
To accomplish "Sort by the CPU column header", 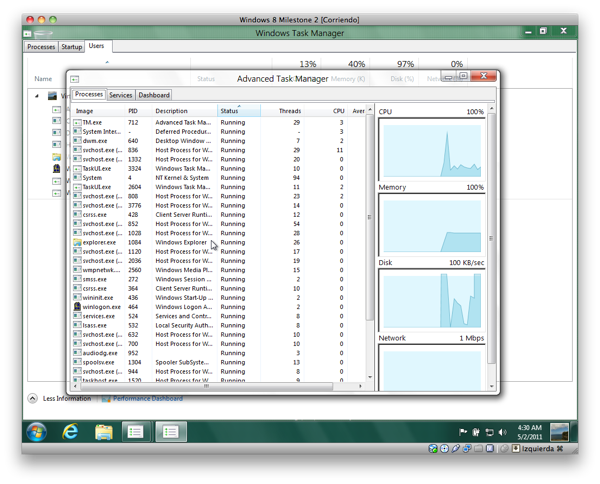I will (x=325, y=111).
